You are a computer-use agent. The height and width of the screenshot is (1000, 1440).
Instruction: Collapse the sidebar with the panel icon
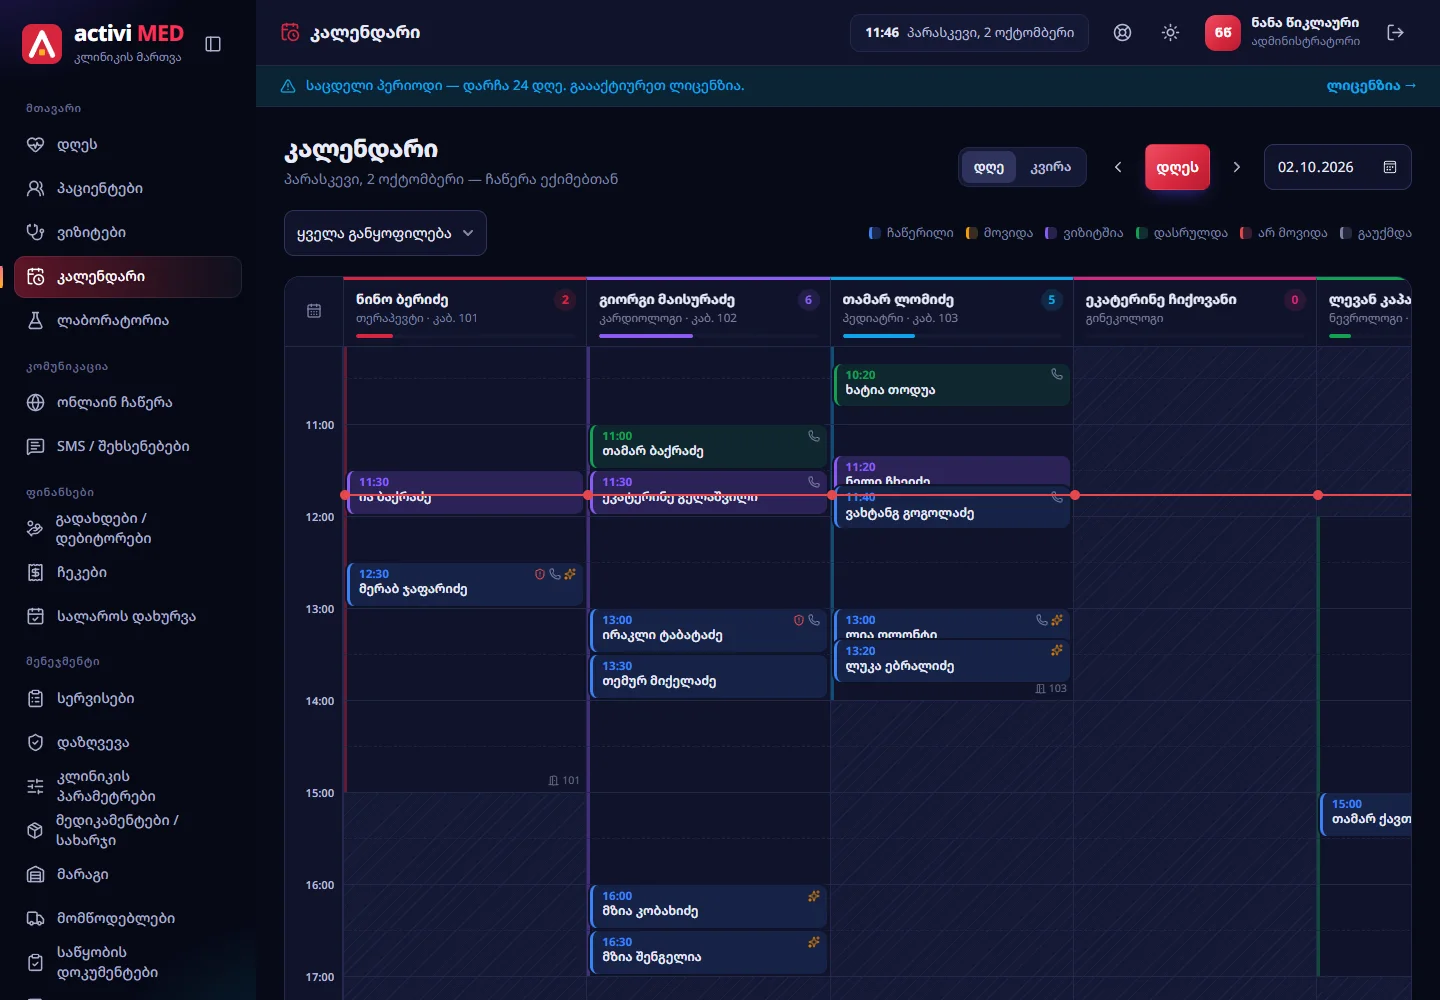[213, 44]
